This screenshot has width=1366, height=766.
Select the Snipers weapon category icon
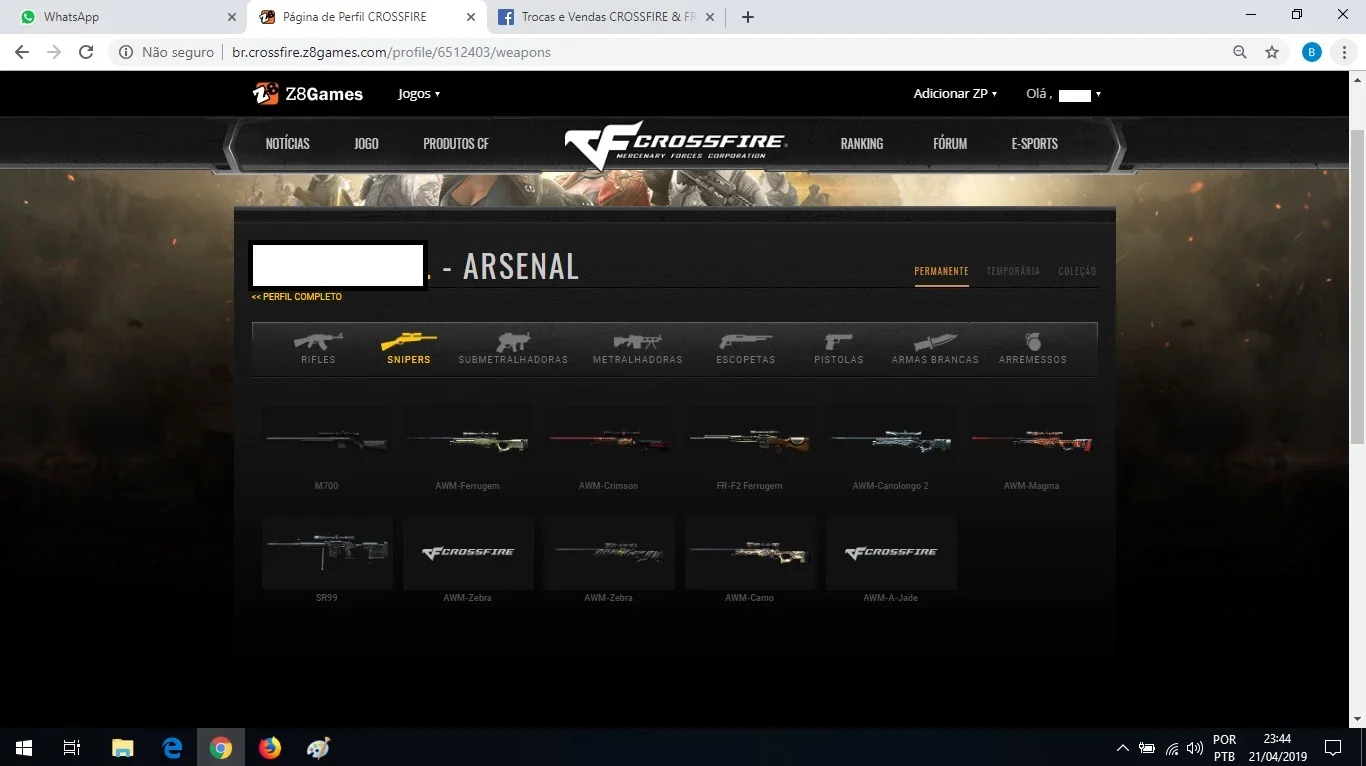coord(408,341)
